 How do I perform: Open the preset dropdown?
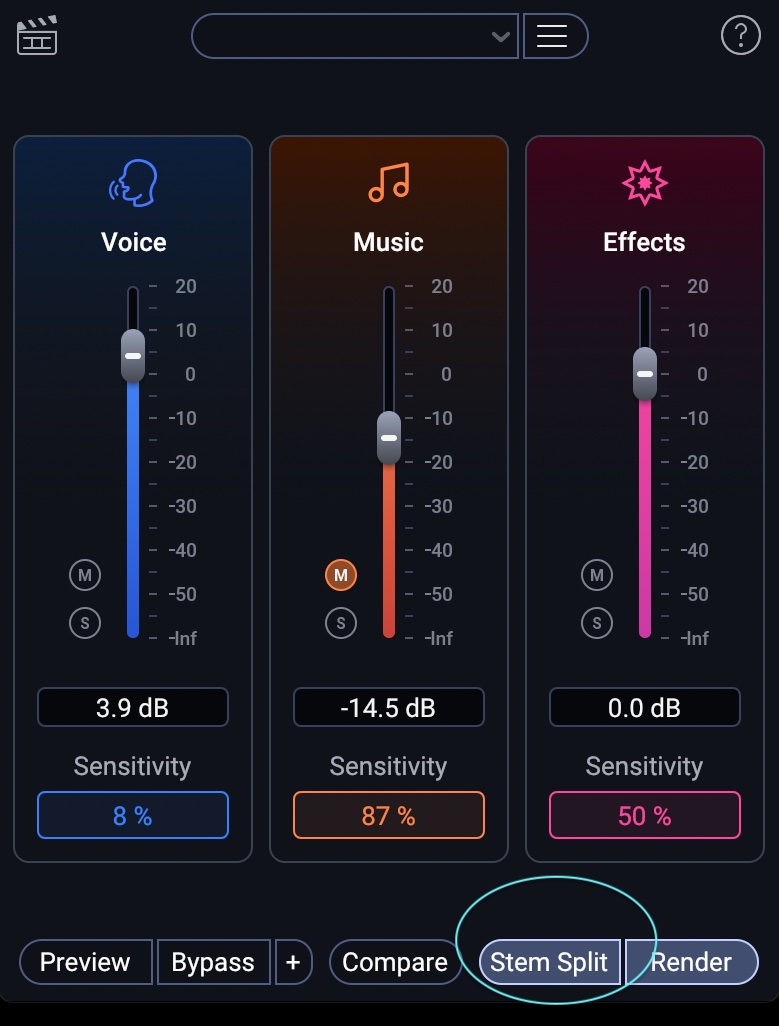[x=354, y=35]
